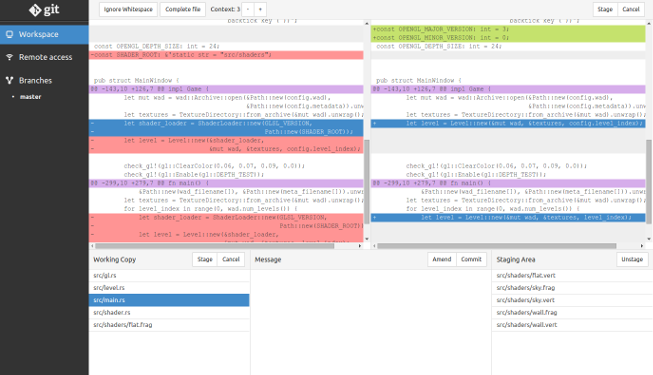Open the Workspace section
Image resolution: width=653 pixels, height=375 pixels.
coord(44,34)
